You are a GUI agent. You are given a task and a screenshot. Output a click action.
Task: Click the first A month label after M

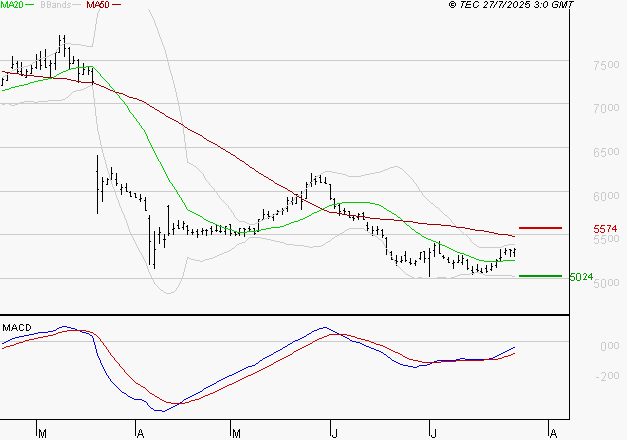[140, 434]
